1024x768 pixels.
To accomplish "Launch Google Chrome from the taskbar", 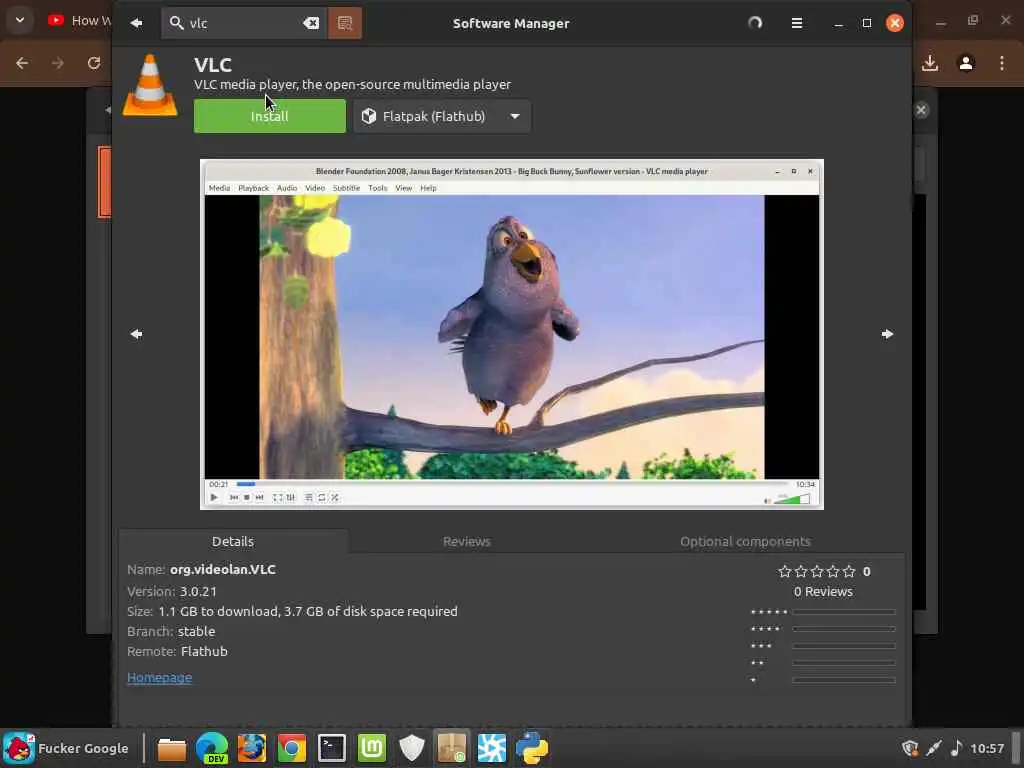I will (x=292, y=748).
